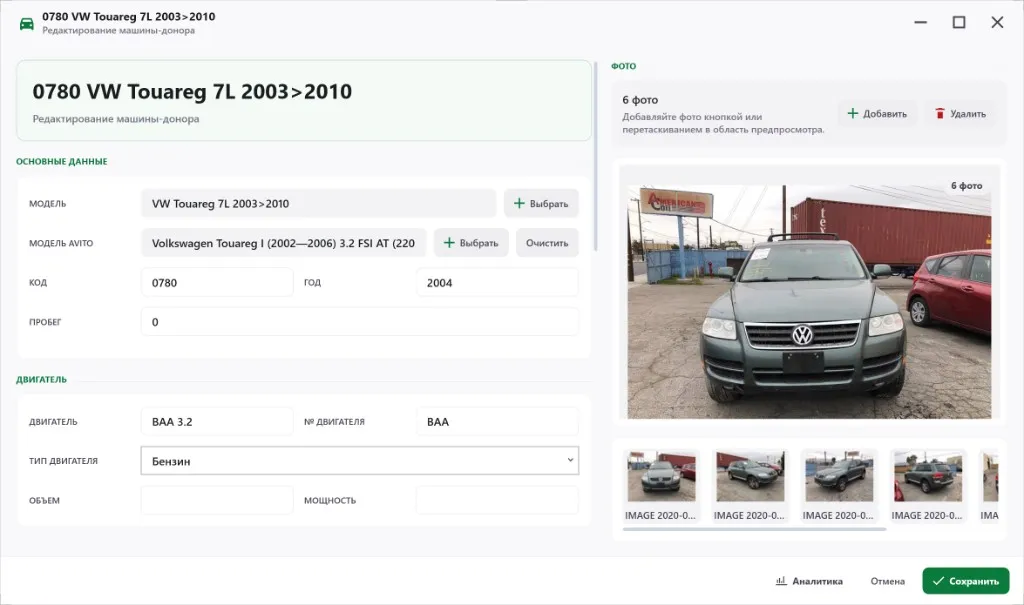
Task: Click the trash icon on Удалить
Action: [939, 114]
